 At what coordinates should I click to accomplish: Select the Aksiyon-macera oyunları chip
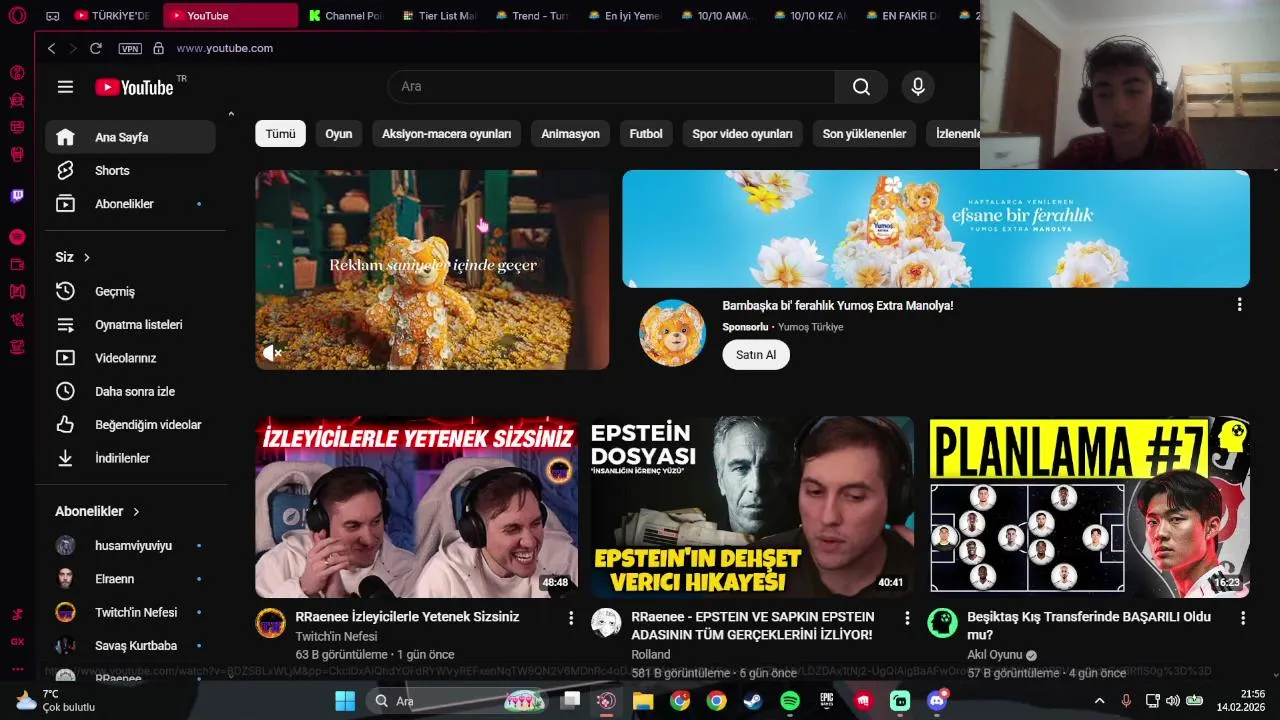(446, 134)
